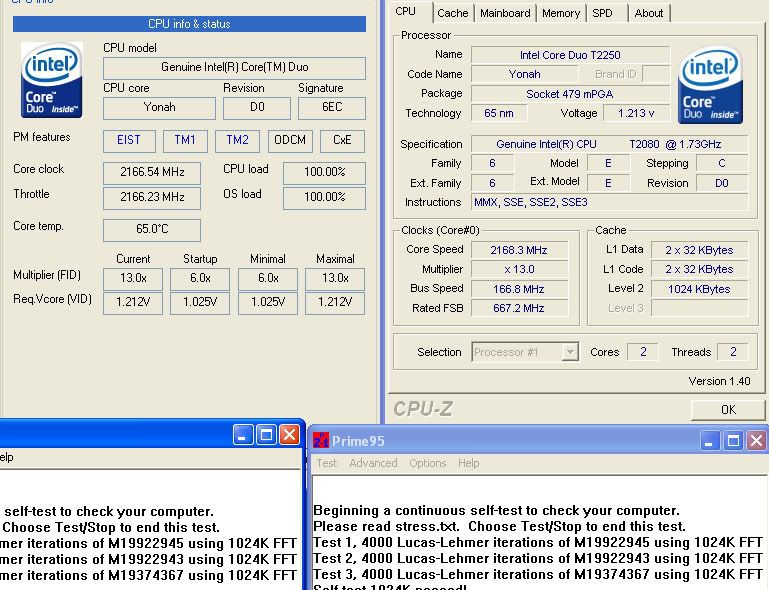Toggle the EIST power management feature box
The width and height of the screenshot is (769, 590).
(129, 141)
